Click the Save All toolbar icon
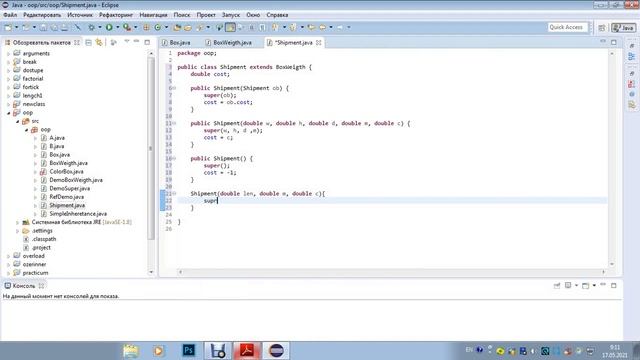Image resolution: width=640 pixels, height=360 pixels. point(54,27)
